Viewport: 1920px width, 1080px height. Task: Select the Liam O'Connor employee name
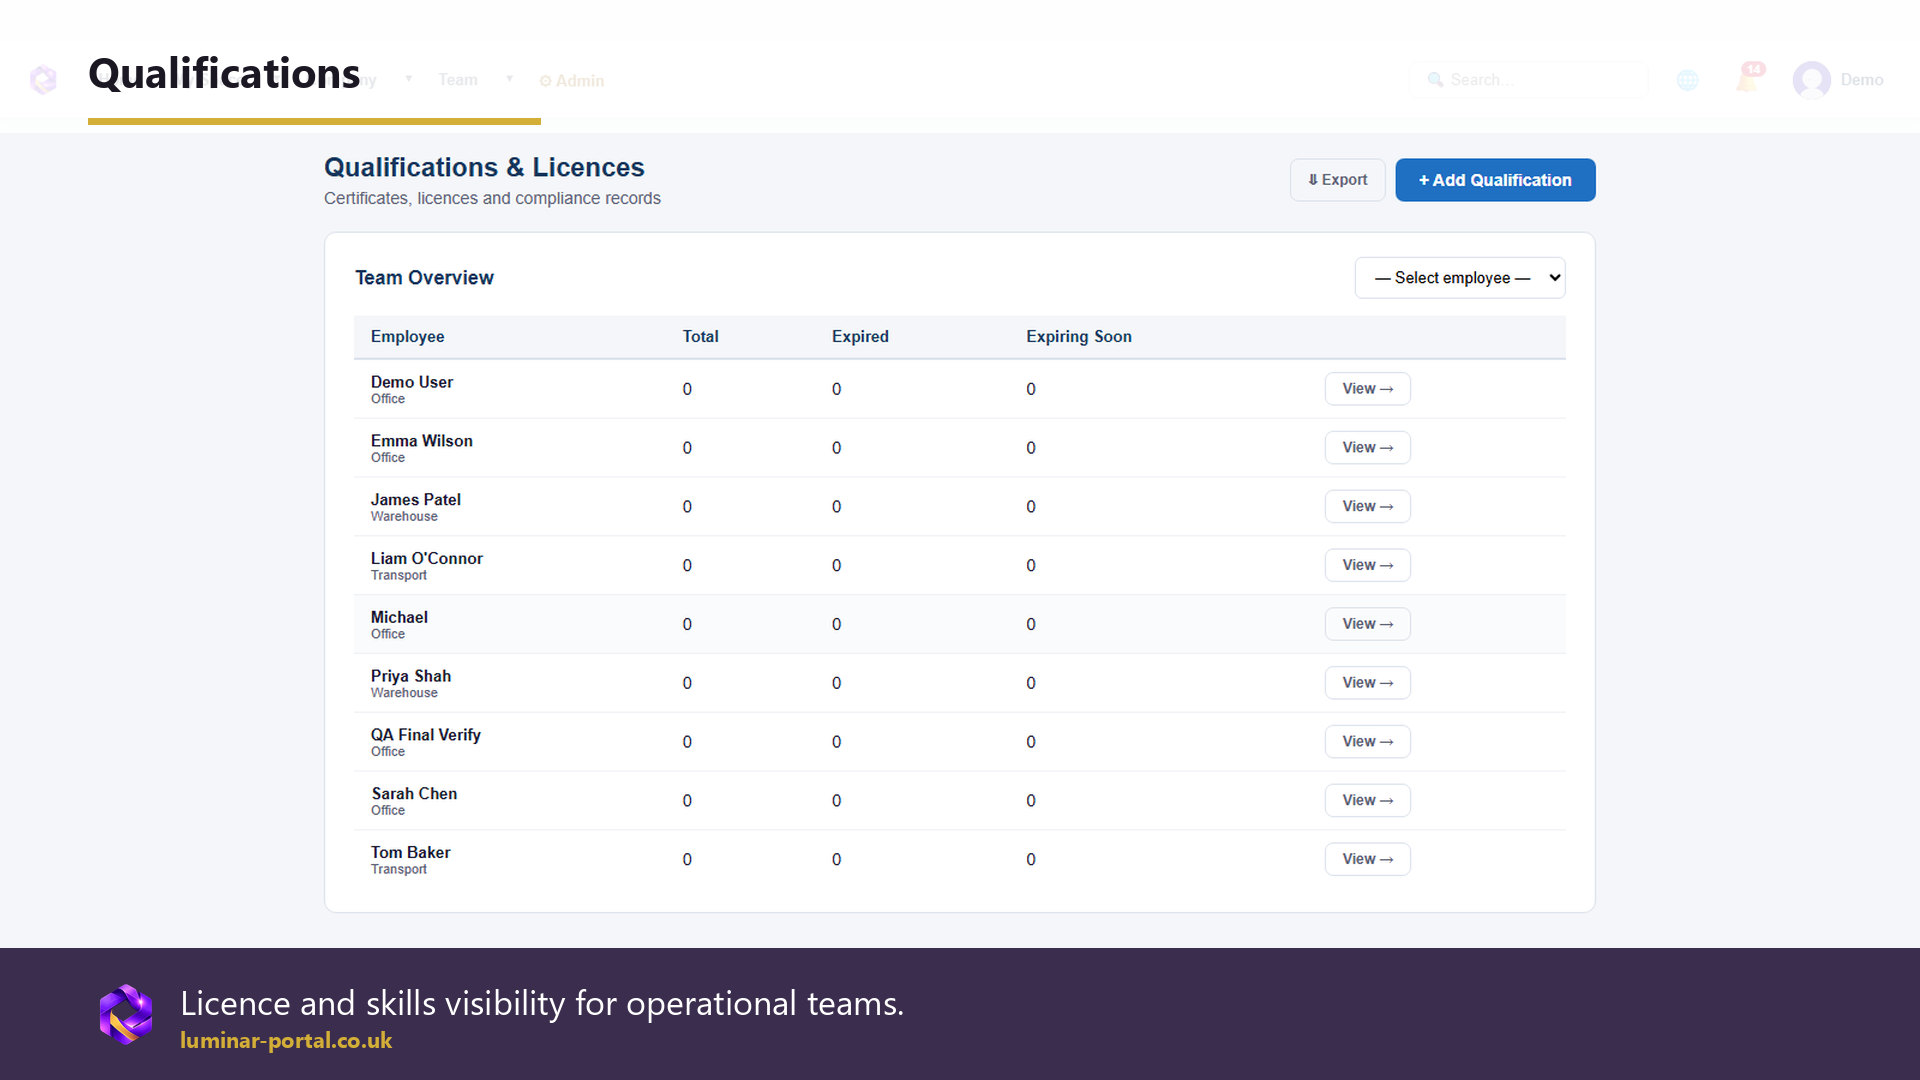point(426,559)
